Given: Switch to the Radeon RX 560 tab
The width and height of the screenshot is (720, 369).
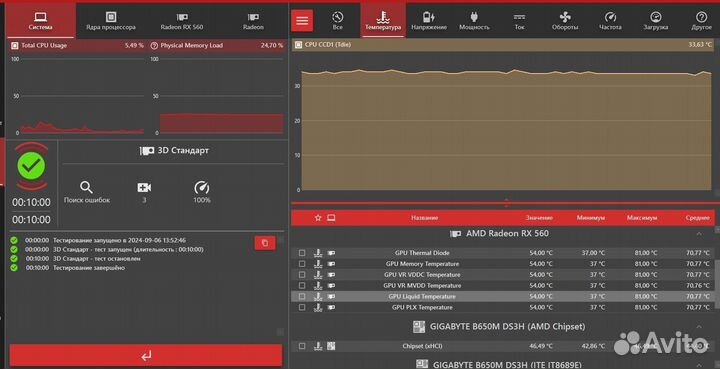Looking at the screenshot, I should [x=182, y=21].
